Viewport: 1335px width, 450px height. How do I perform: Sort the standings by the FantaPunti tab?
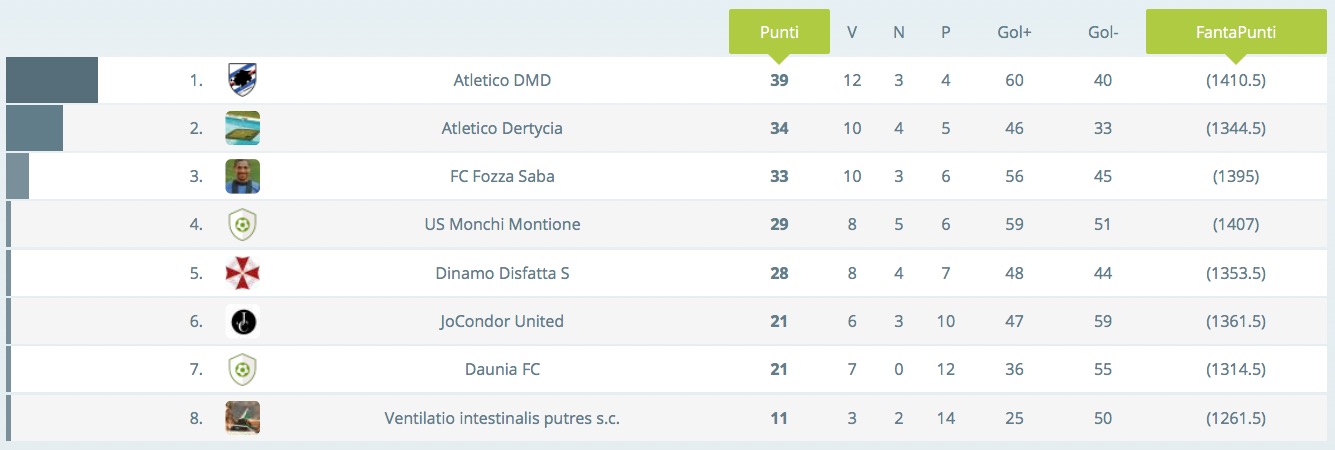coord(1235,32)
